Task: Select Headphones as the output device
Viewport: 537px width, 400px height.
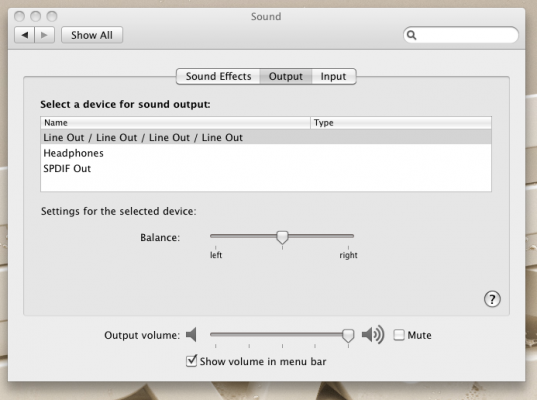Action: pyautogui.click(x=266, y=153)
